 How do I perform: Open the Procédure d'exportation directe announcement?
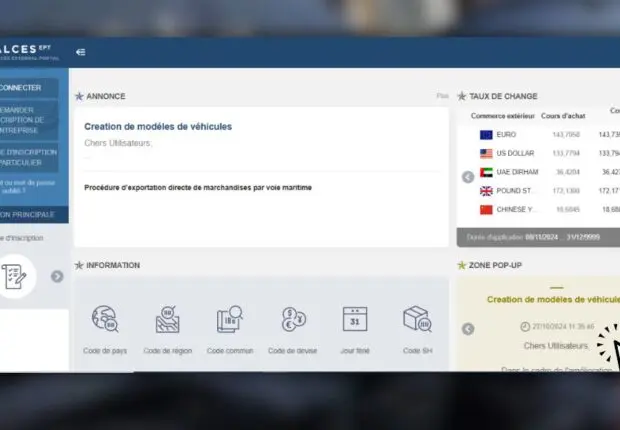pos(198,188)
